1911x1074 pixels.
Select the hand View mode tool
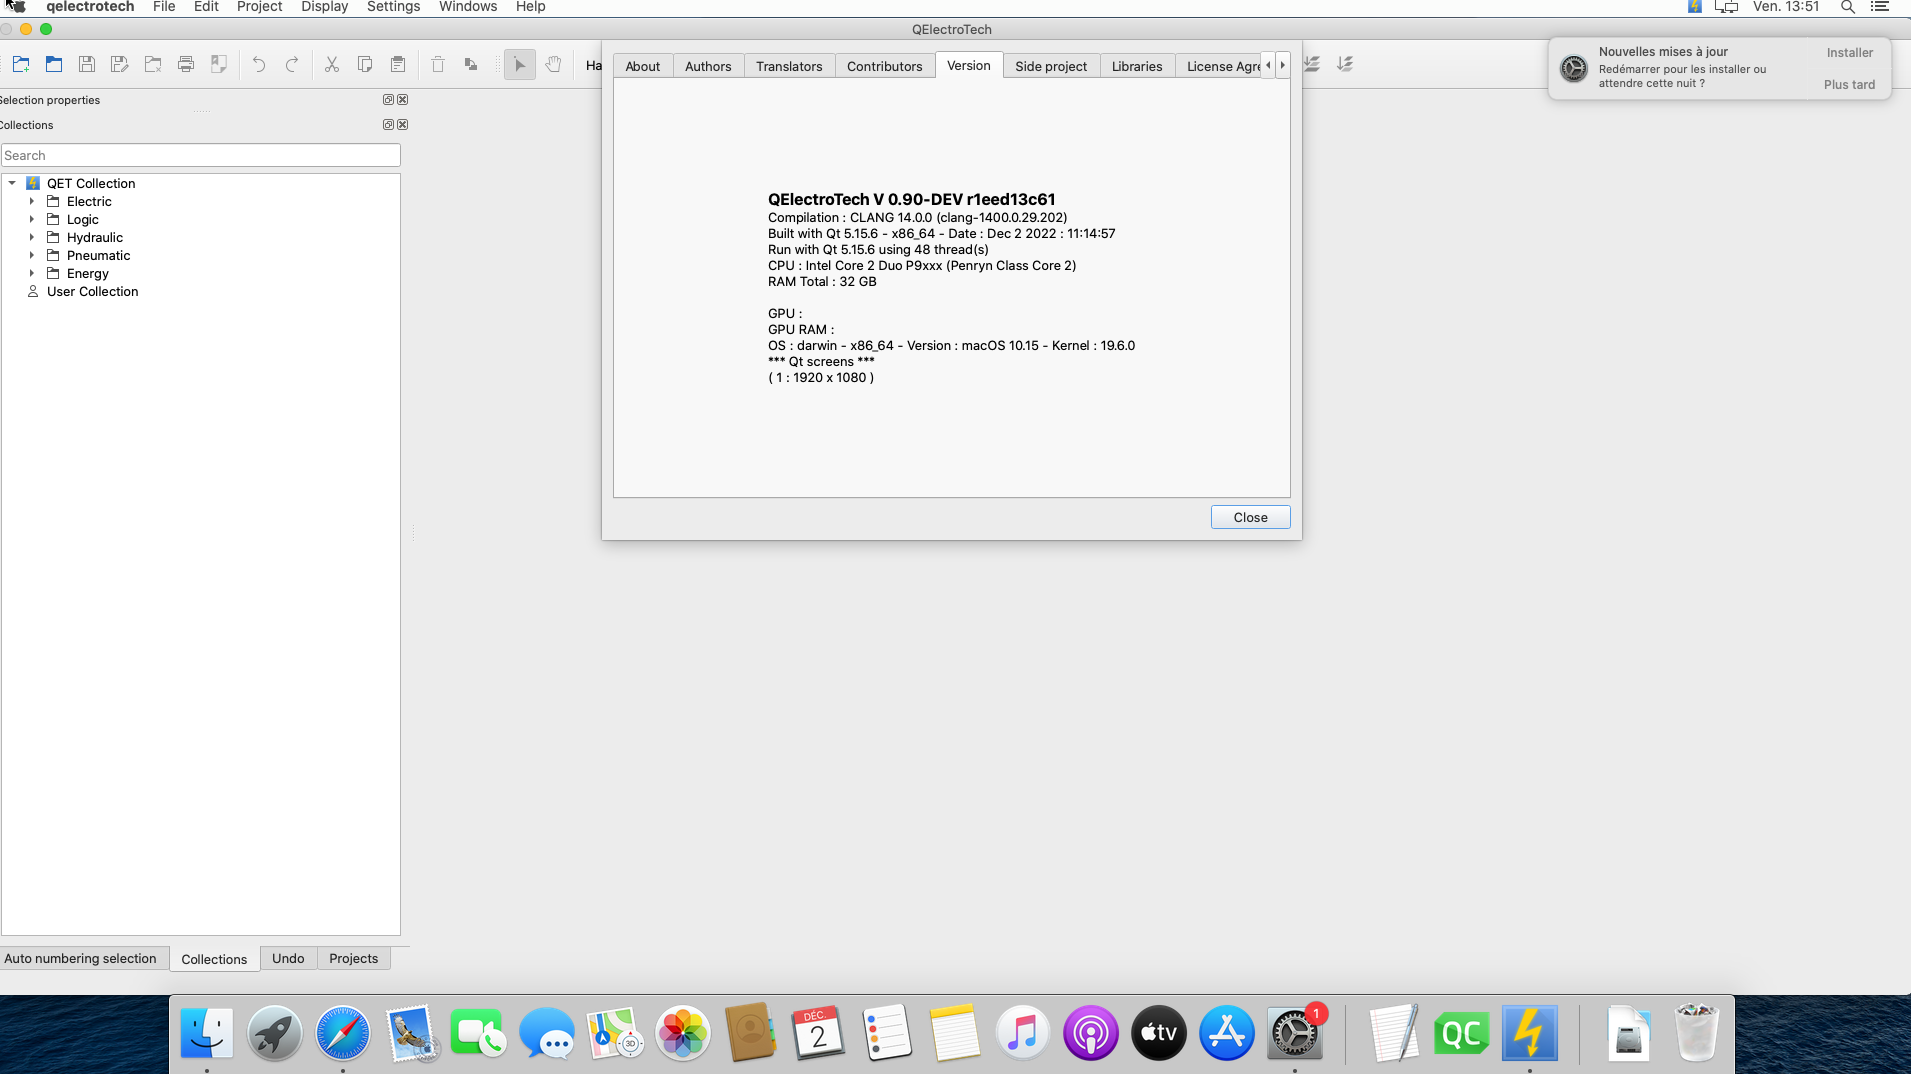pos(553,65)
